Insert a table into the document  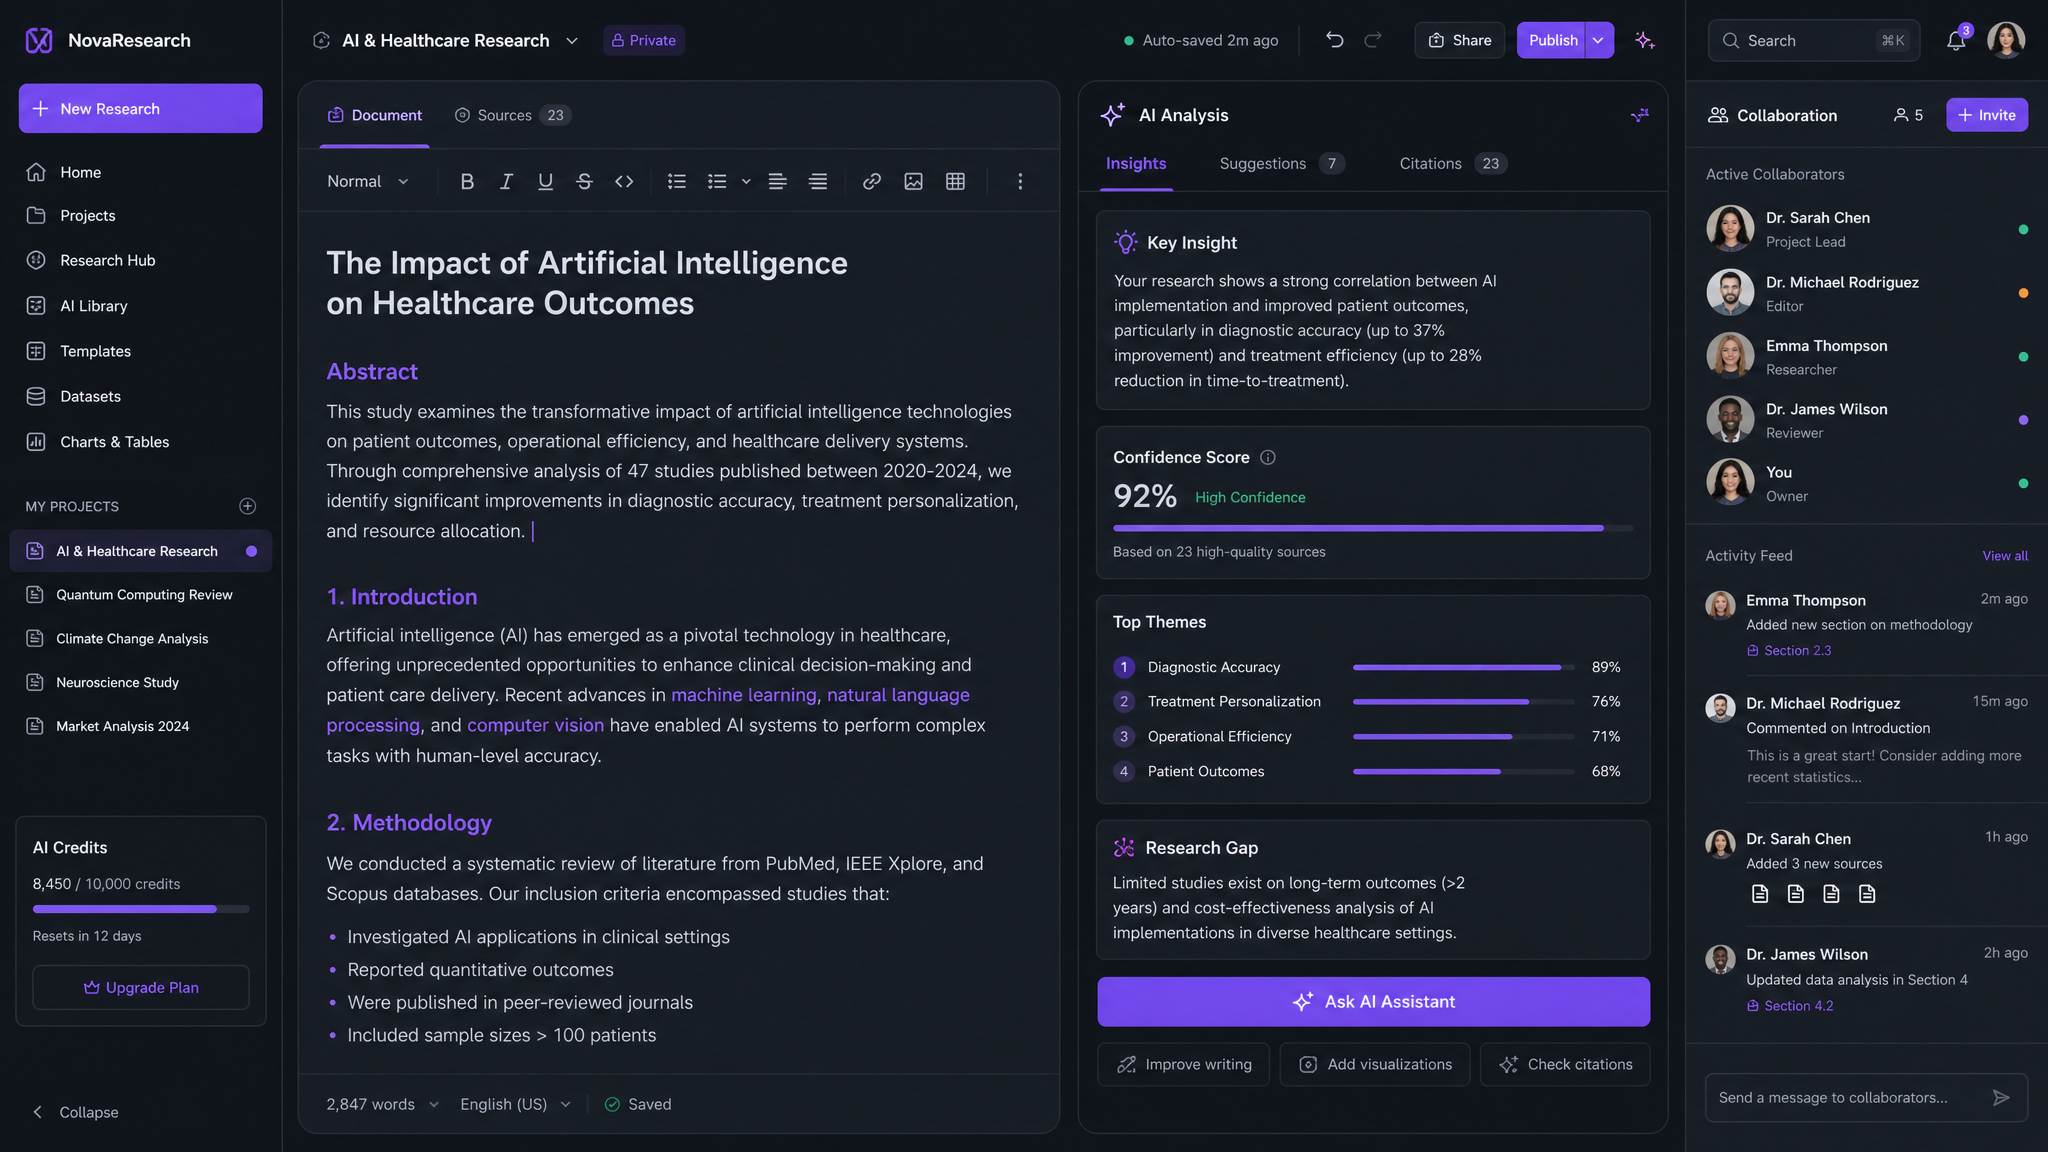pos(955,181)
